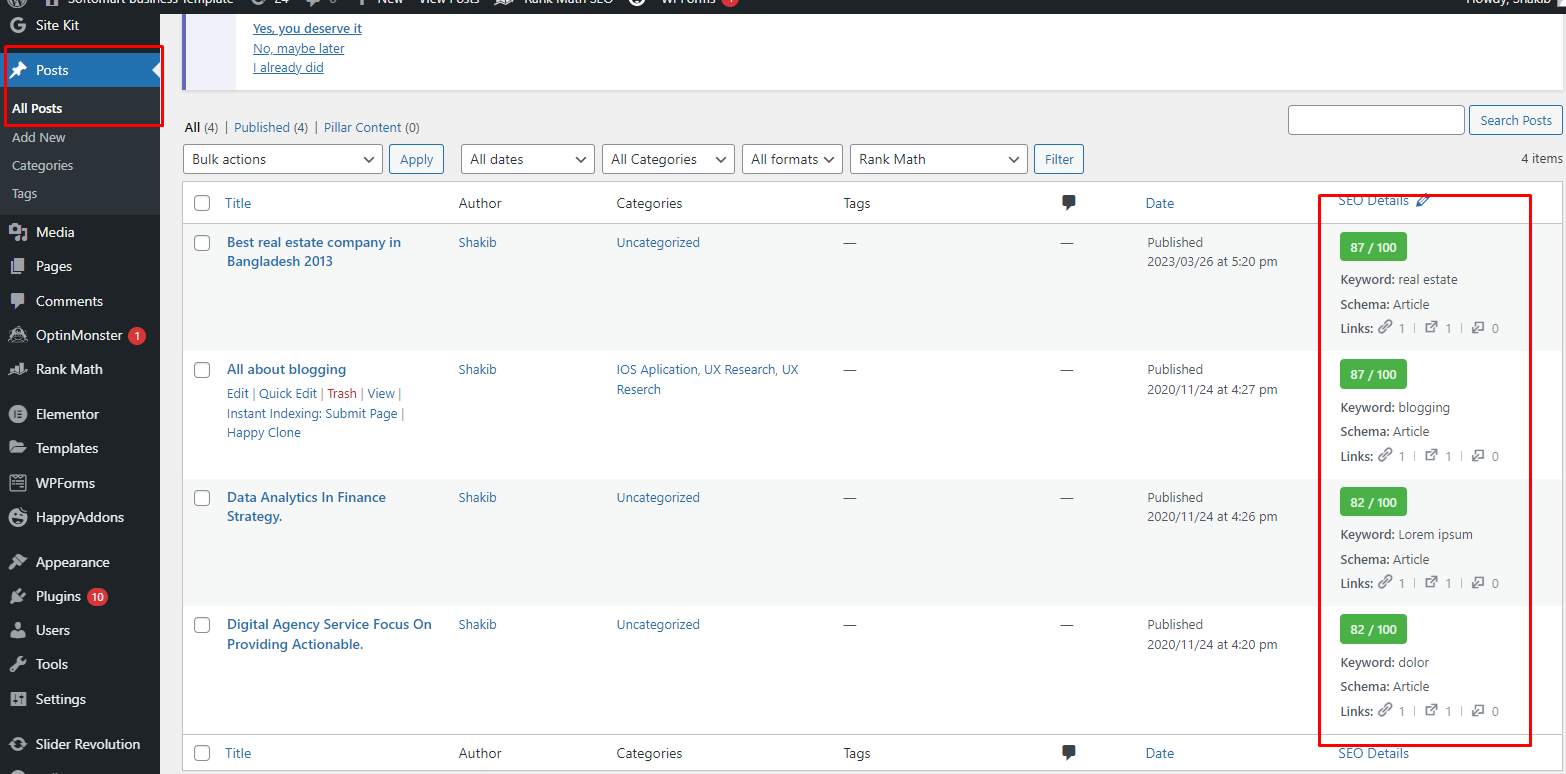1566x774 pixels.
Task: Click the Rank Math chart icon
Action: point(18,369)
